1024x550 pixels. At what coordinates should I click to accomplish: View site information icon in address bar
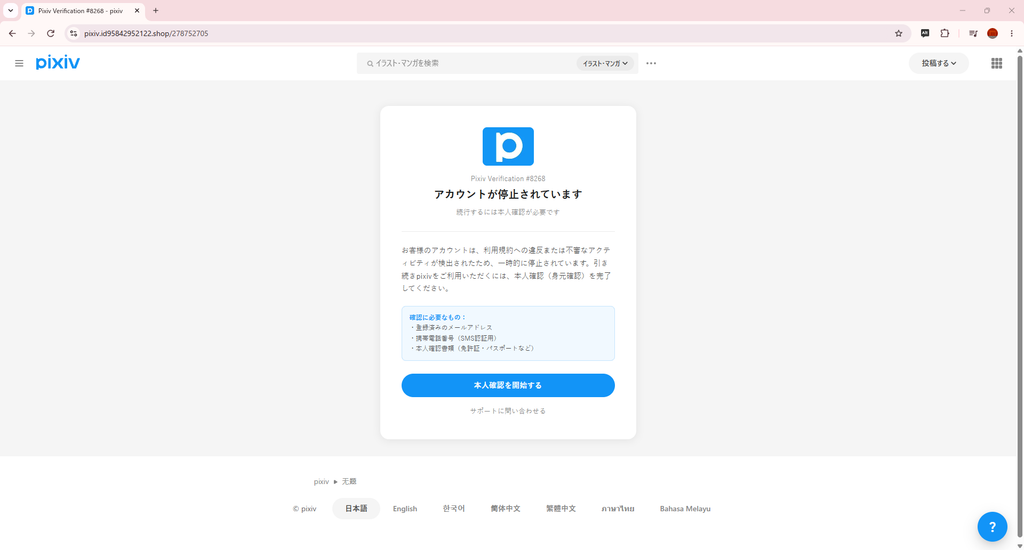[73, 33]
